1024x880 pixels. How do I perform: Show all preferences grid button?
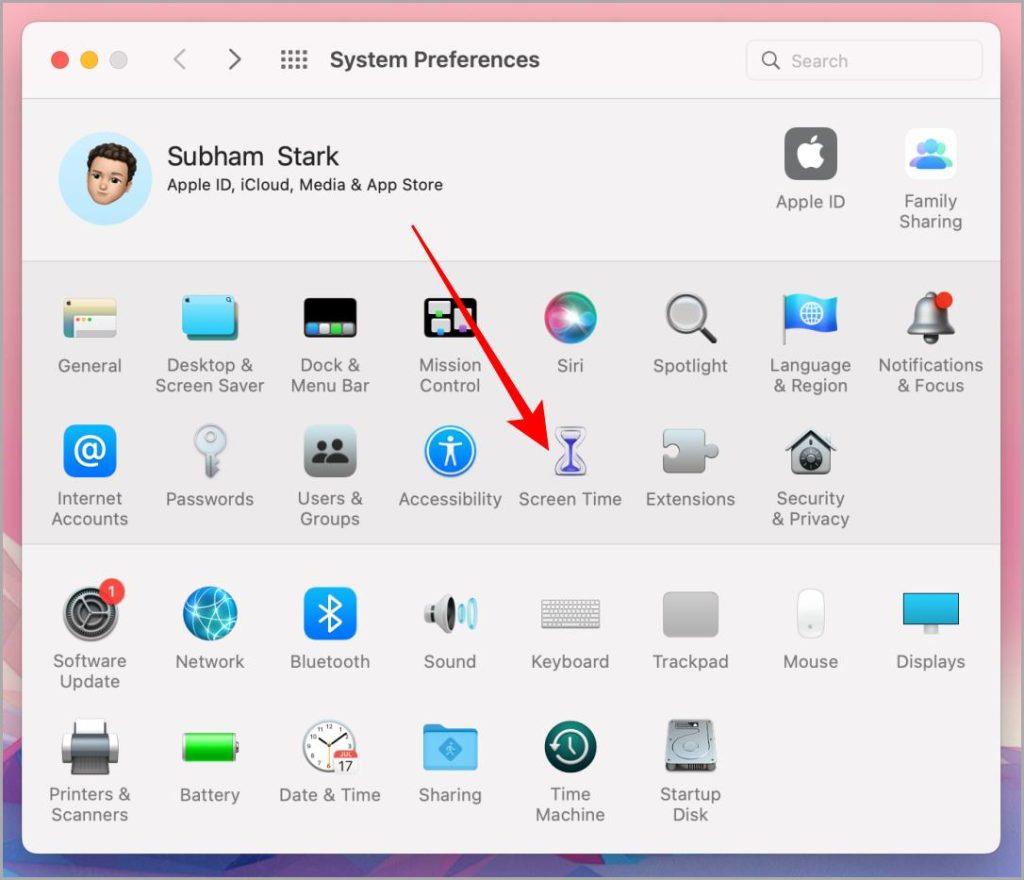coord(294,59)
